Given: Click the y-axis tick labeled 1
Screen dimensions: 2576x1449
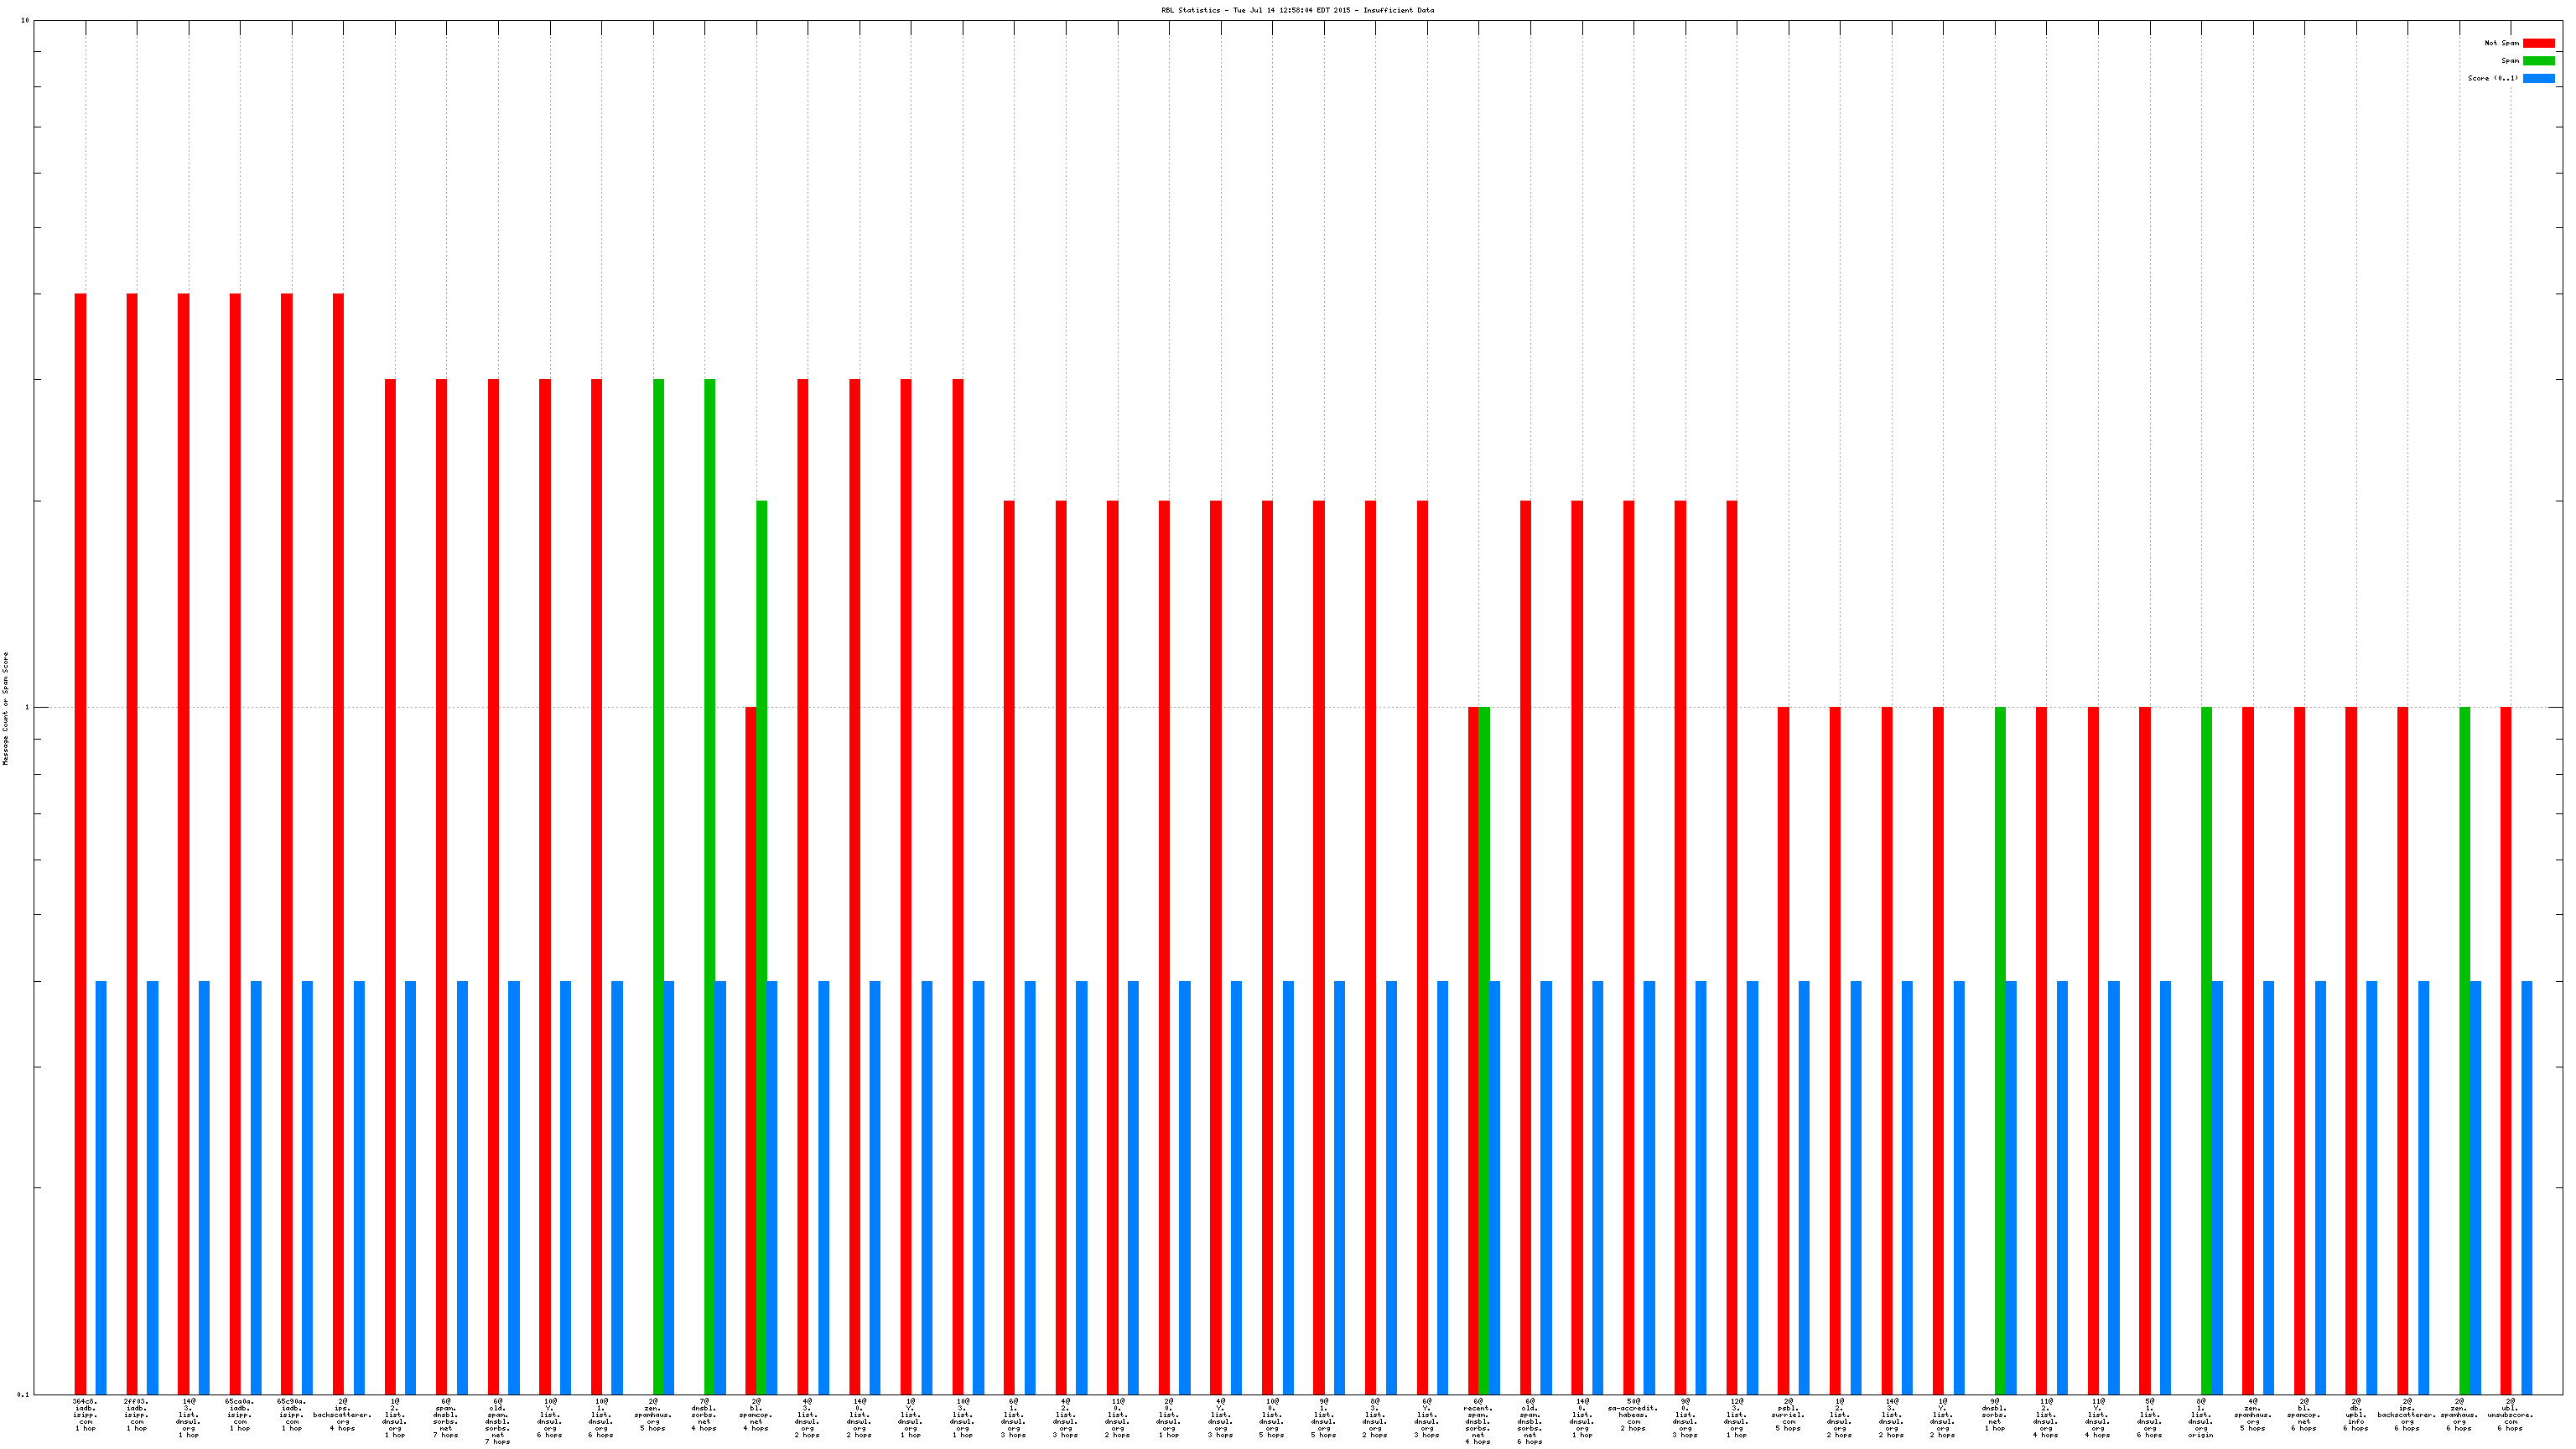Looking at the screenshot, I should pyautogui.click(x=26, y=708).
